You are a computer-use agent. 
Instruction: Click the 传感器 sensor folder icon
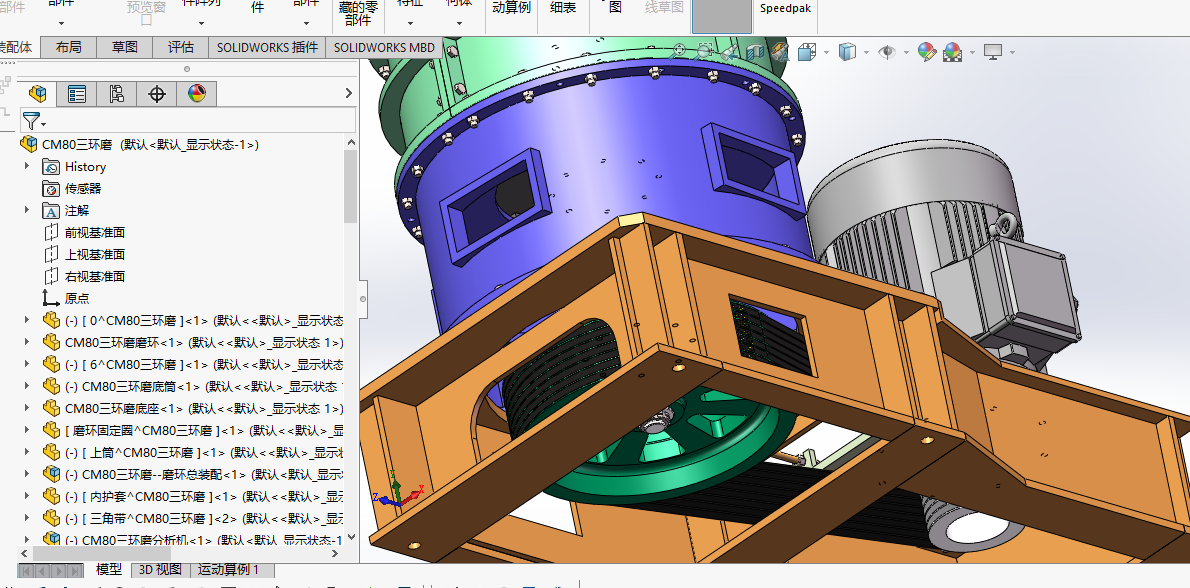coord(51,188)
